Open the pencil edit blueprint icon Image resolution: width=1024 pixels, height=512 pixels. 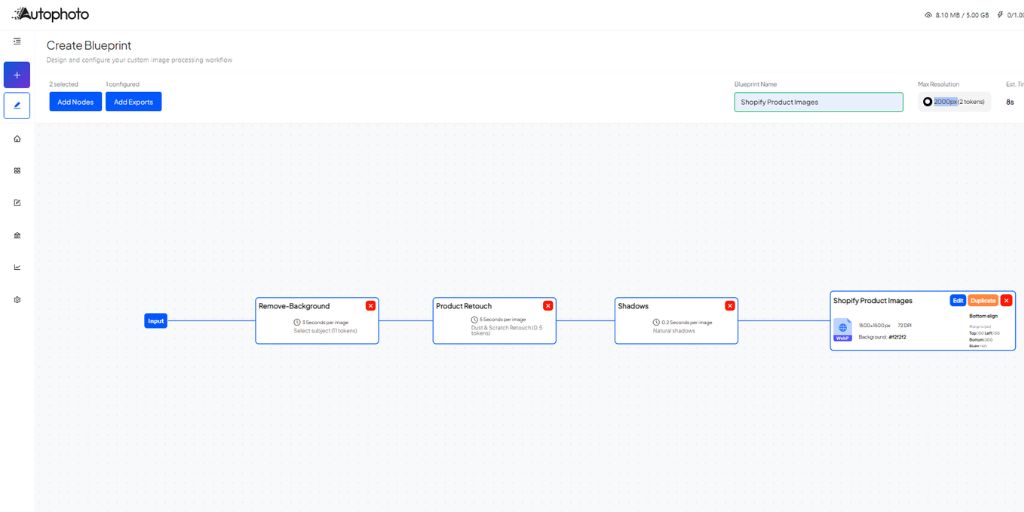point(17,105)
